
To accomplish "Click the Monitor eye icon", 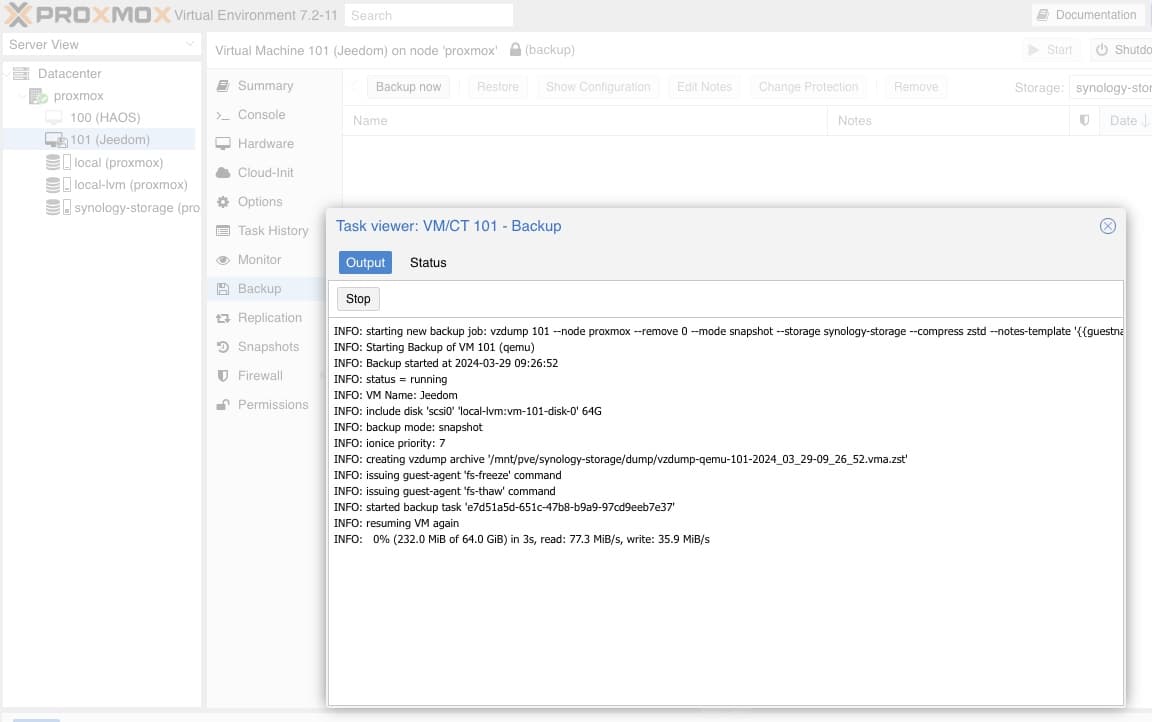I will (223, 260).
